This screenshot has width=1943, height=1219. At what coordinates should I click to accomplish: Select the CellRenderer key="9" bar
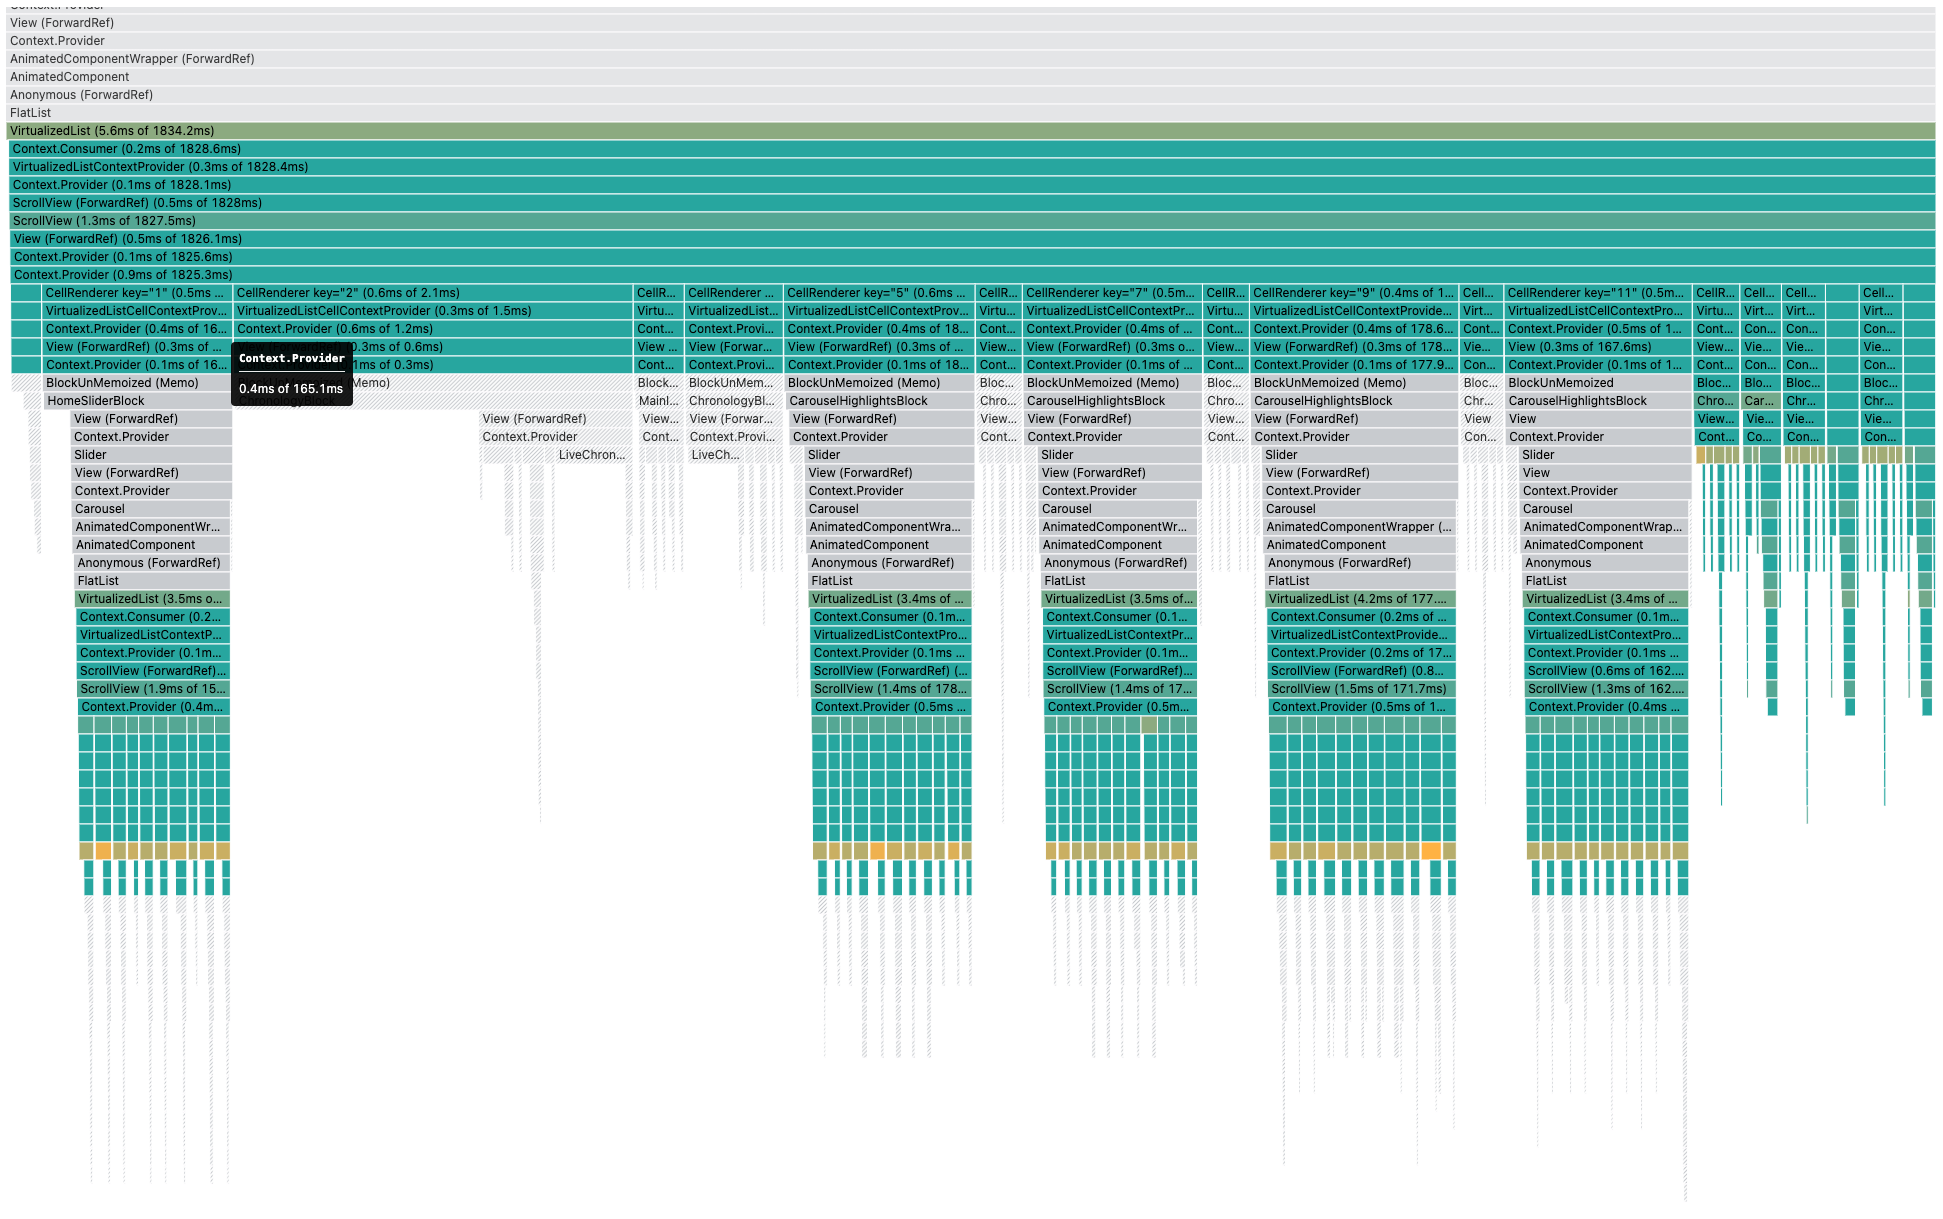(x=1354, y=293)
